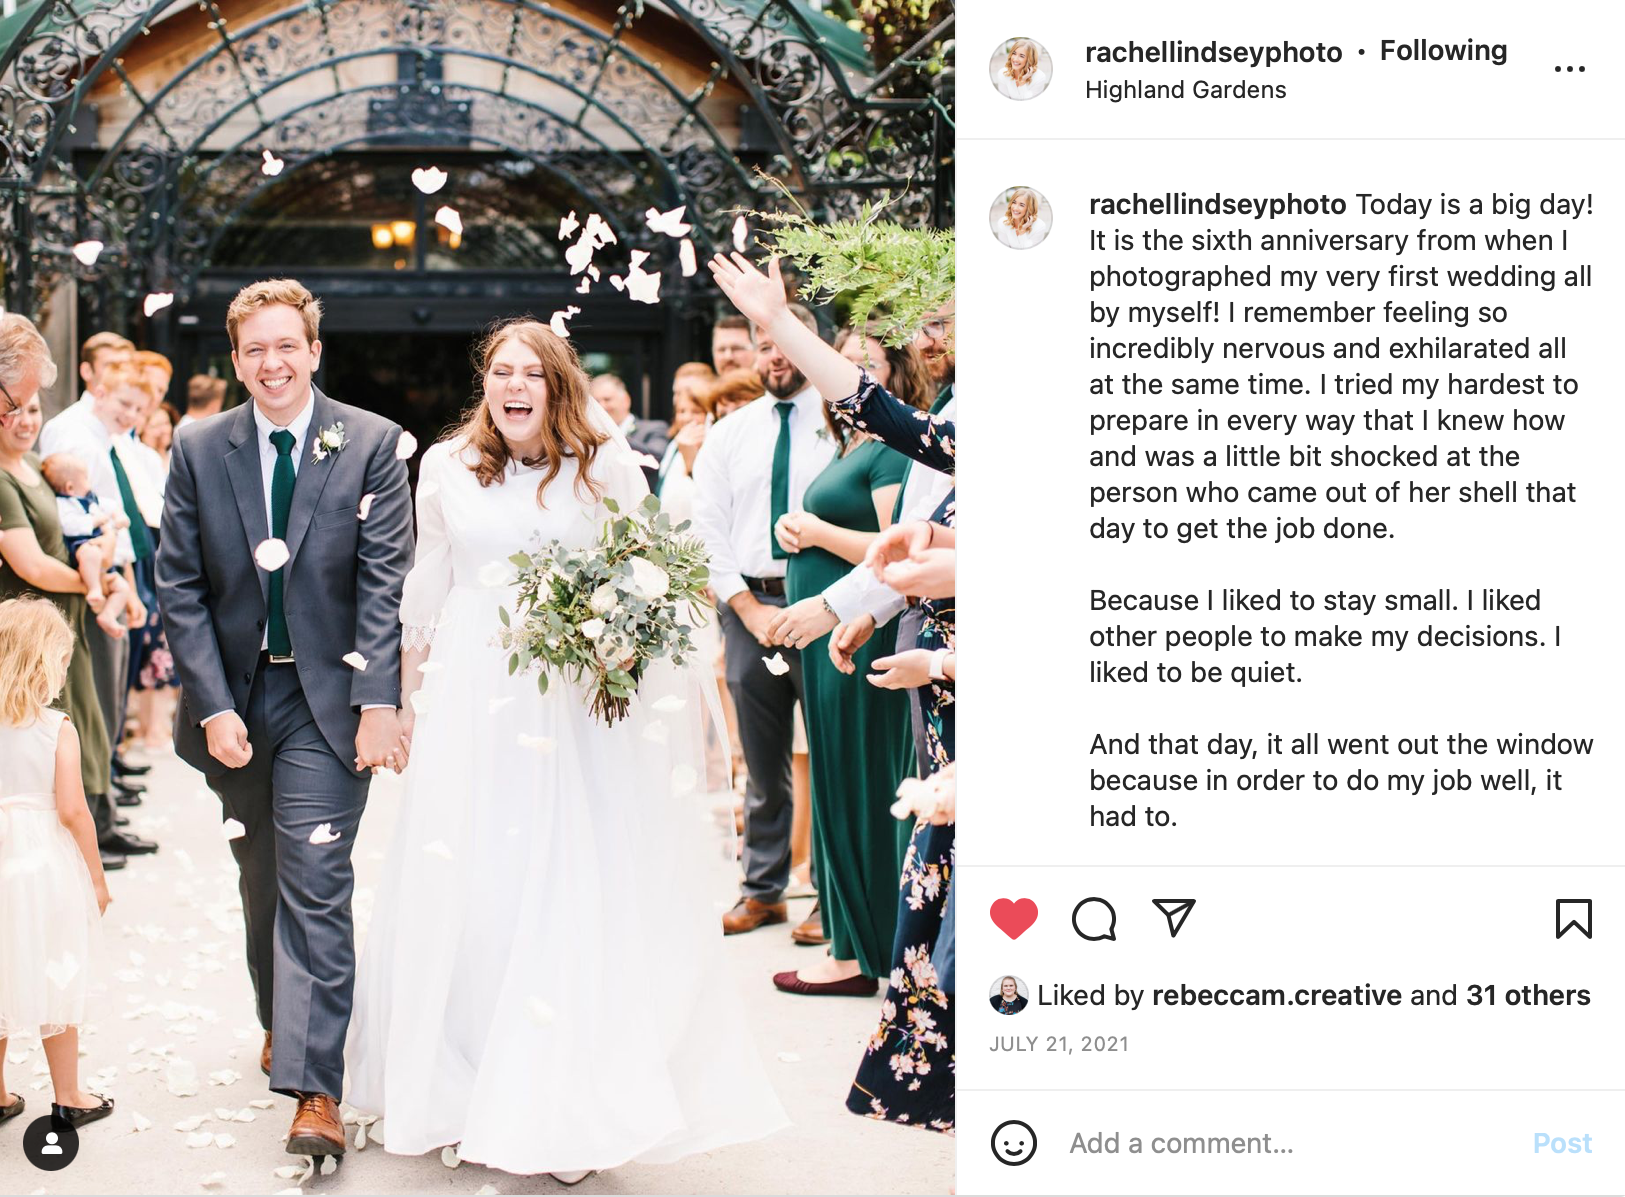Share post with the paper plane icon
This screenshot has width=1625, height=1197.
coord(1174,918)
